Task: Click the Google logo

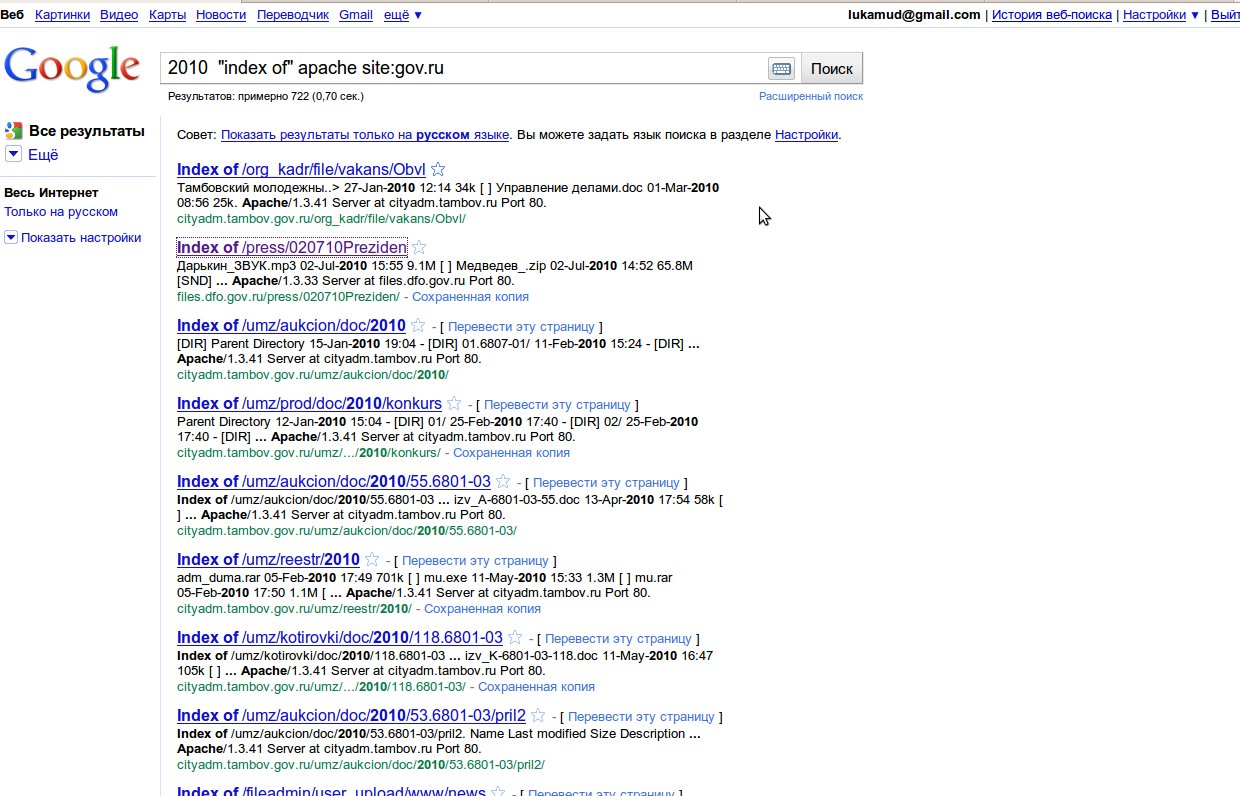Action: (x=72, y=68)
